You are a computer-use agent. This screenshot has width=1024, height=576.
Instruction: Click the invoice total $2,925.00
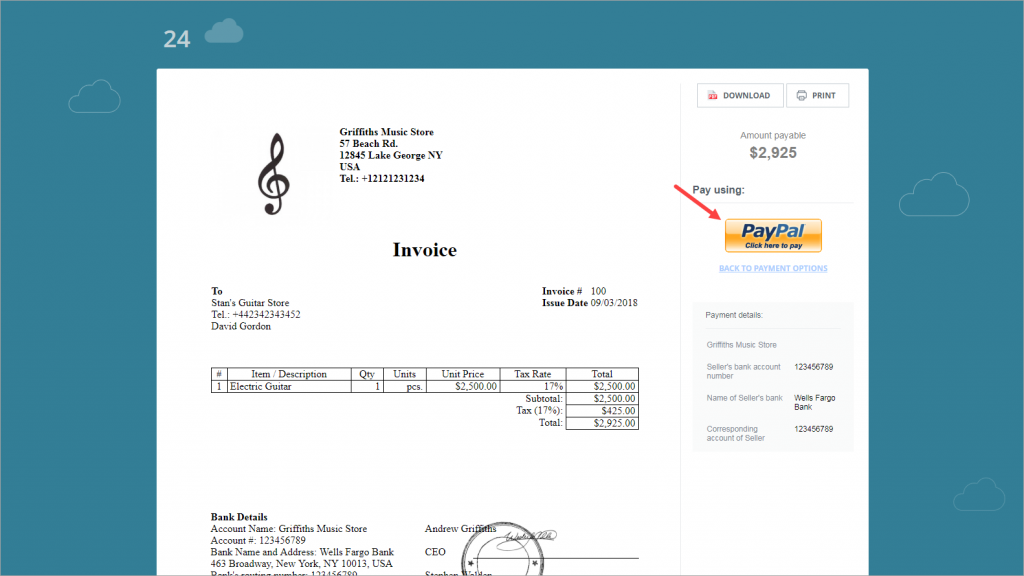pos(602,423)
